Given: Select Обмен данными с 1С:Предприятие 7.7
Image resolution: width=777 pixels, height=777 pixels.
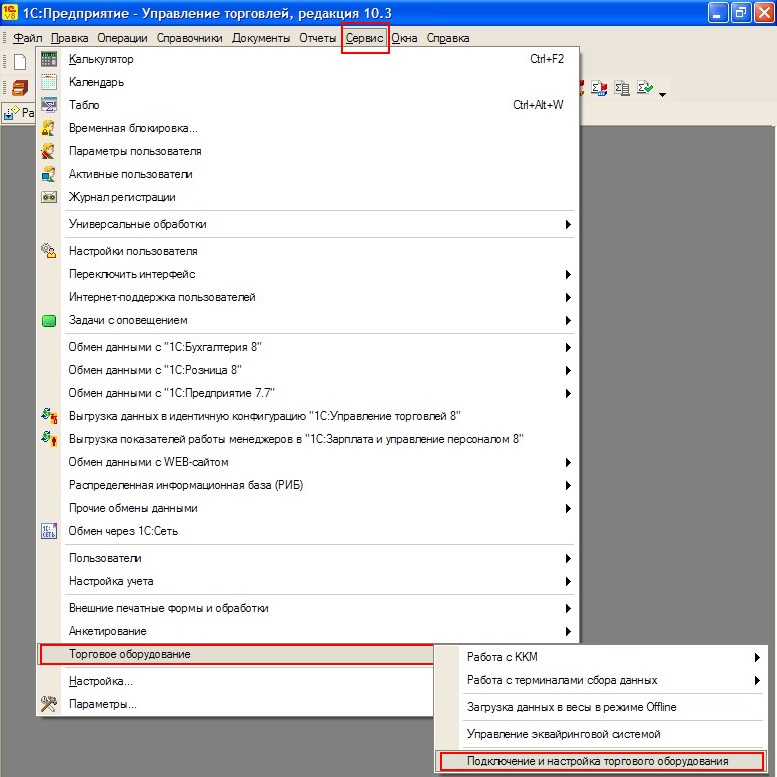Looking at the screenshot, I should [308, 393].
